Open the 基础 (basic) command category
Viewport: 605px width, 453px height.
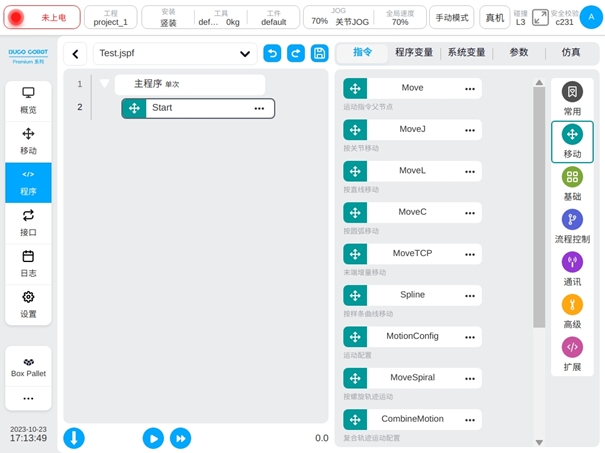(572, 183)
